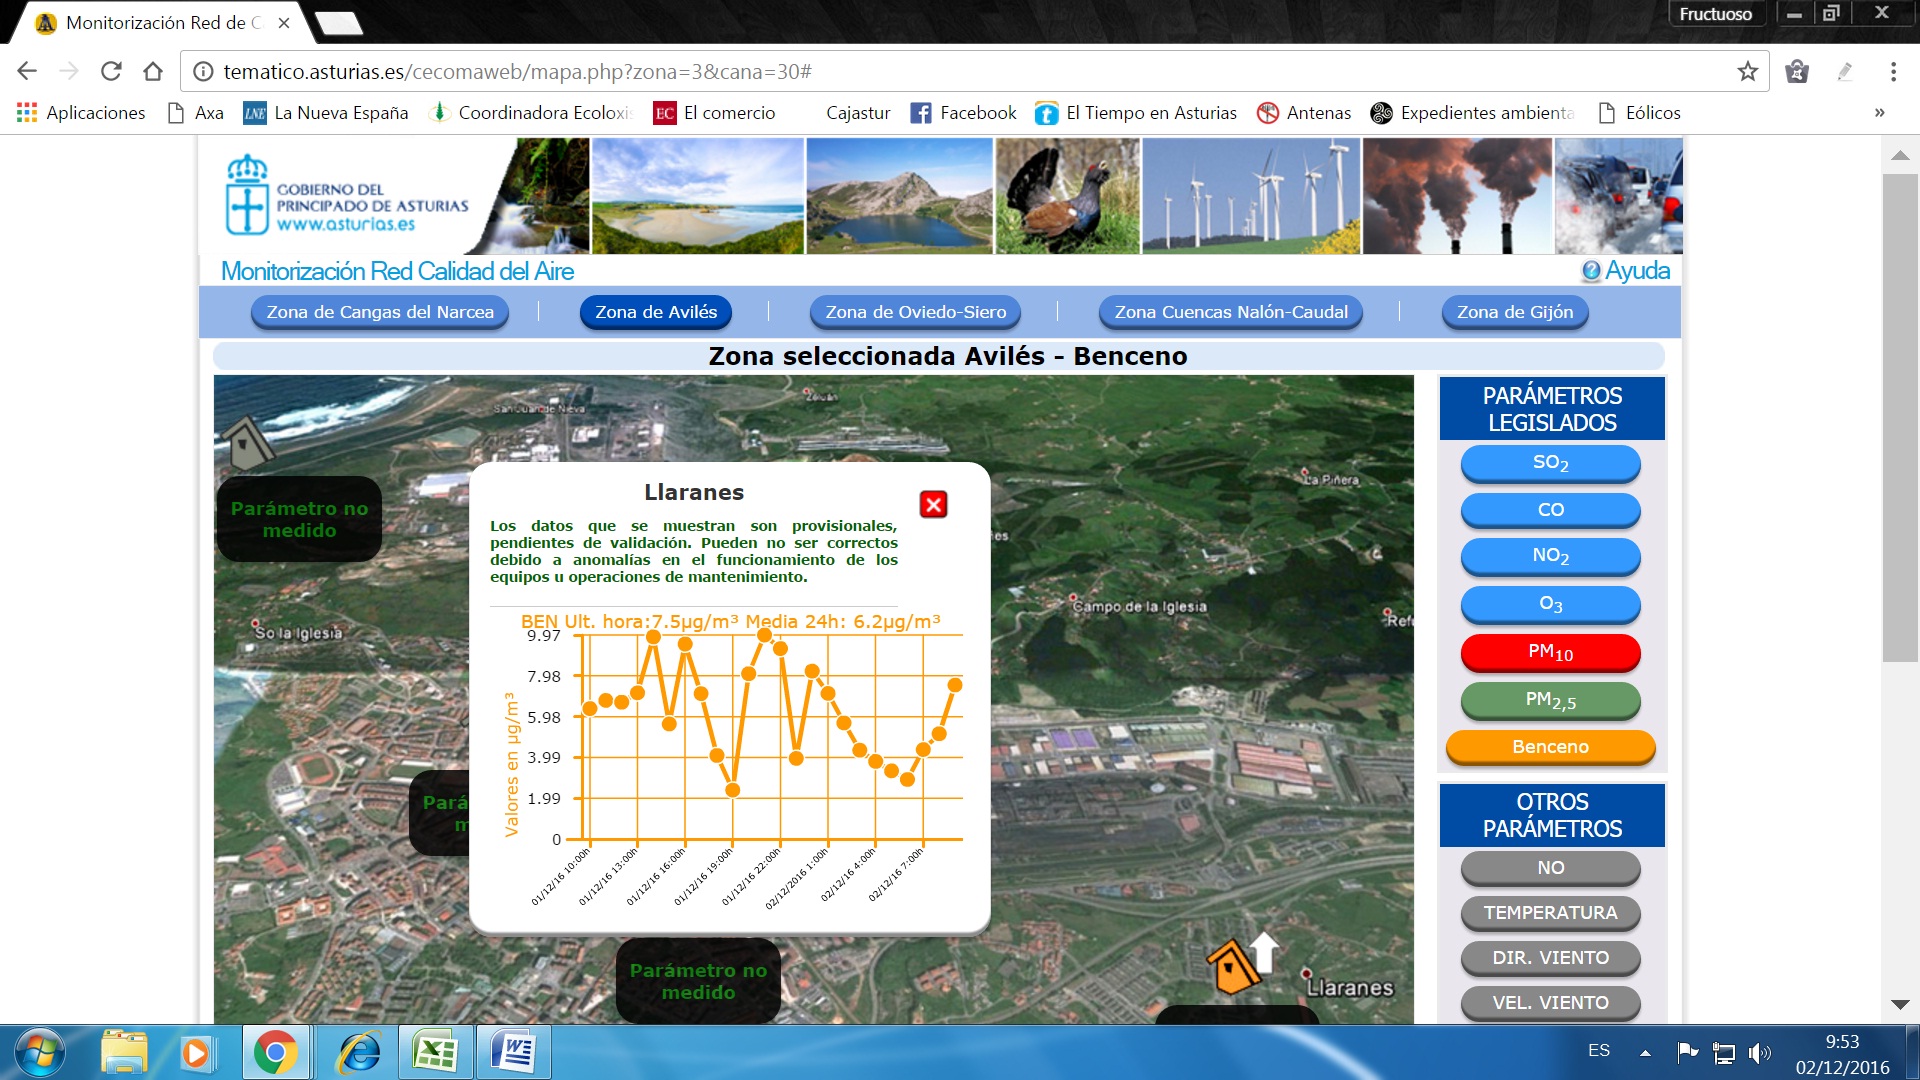Screen dimensions: 1920x1080
Task: Reload the page
Action: pos(111,72)
